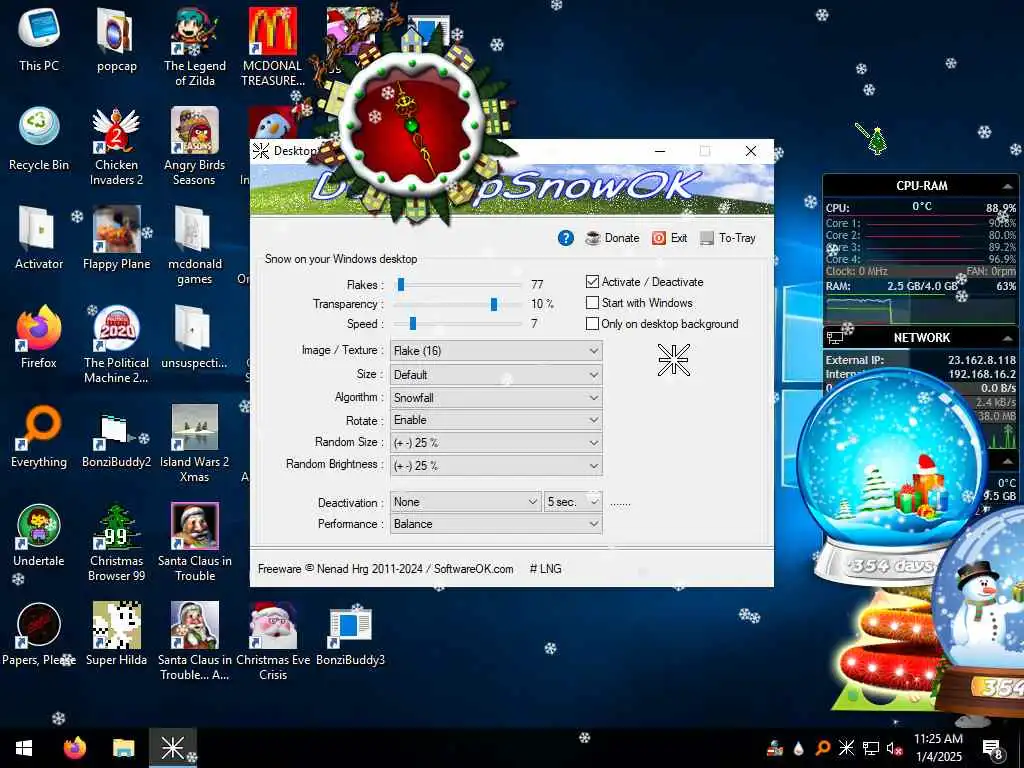
Task: Select the popcap desktop icon
Action: point(117,39)
